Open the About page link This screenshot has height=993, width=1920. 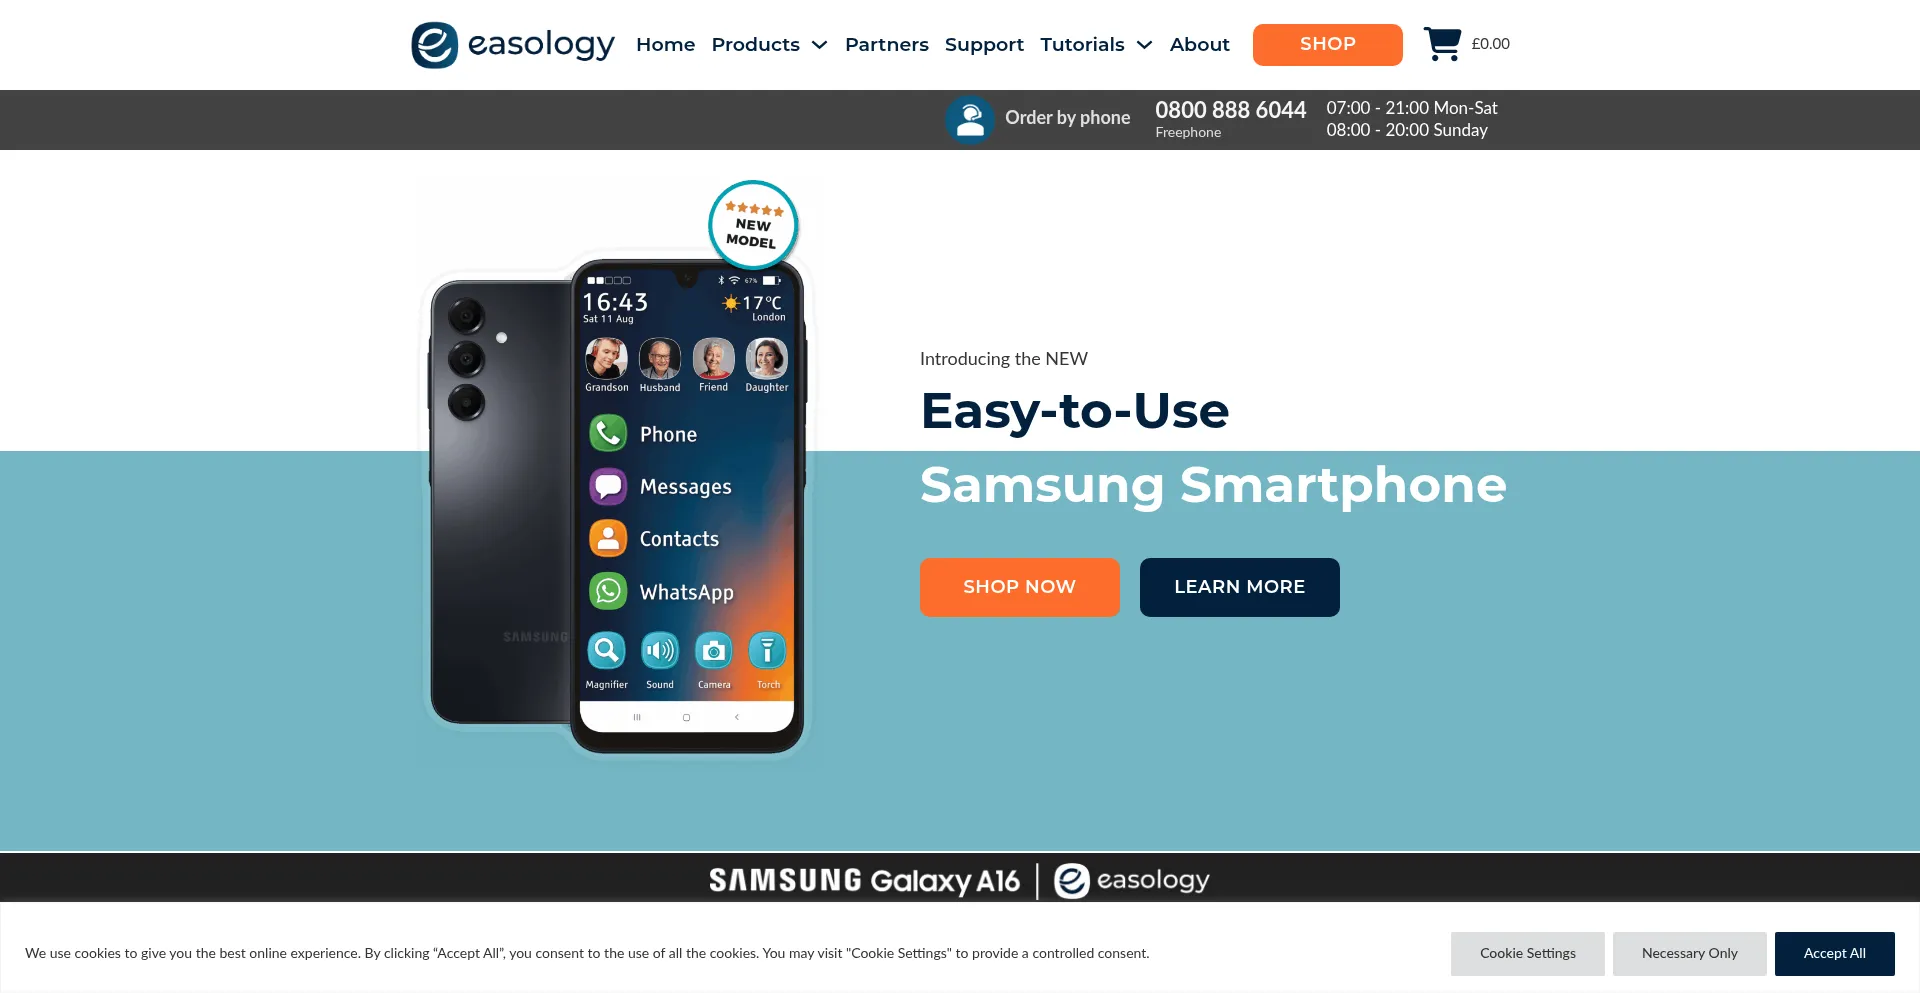click(1200, 45)
